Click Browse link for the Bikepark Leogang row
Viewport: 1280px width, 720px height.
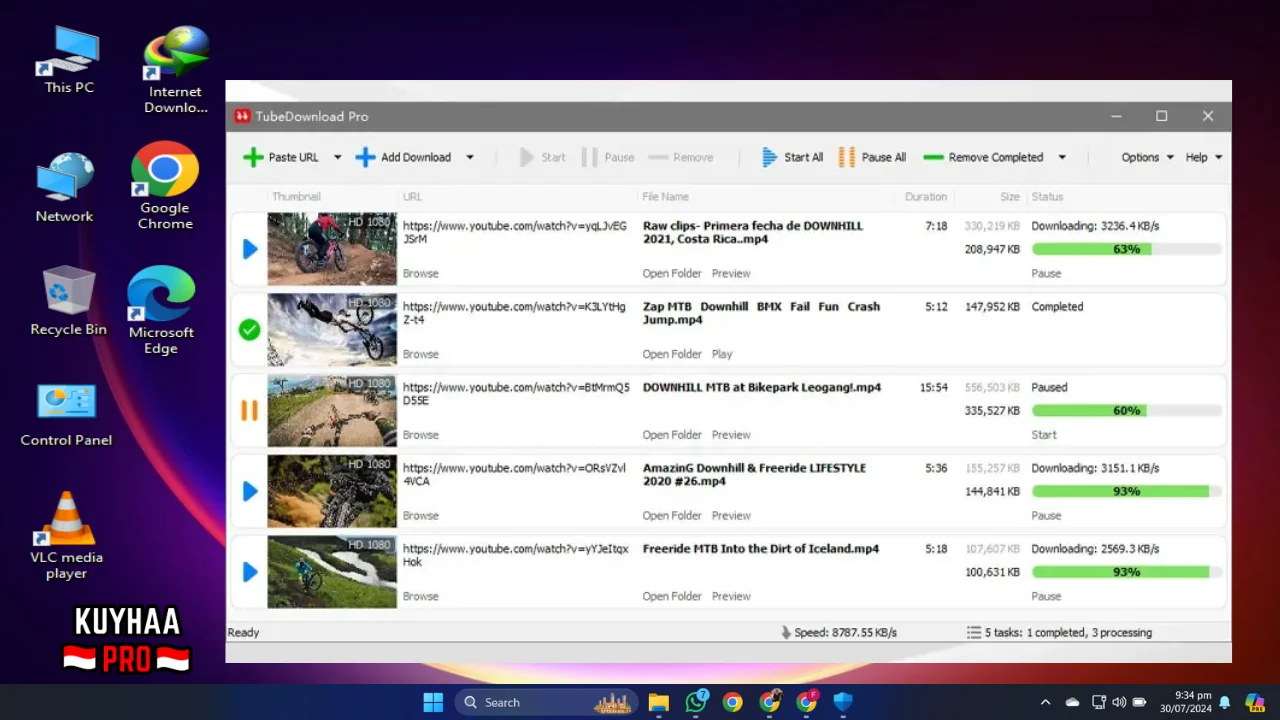pos(420,435)
